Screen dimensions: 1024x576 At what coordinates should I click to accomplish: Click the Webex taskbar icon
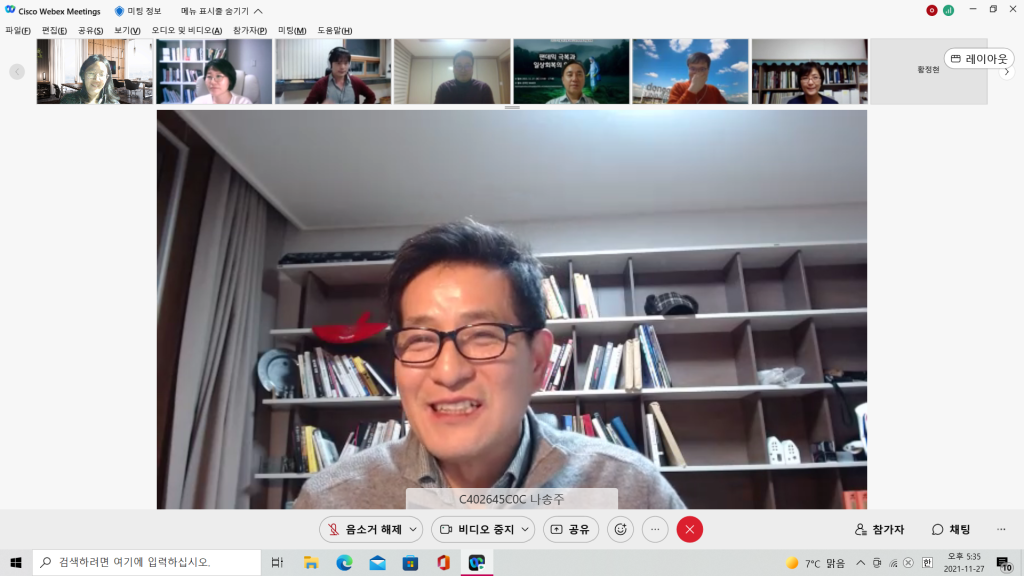(x=477, y=562)
